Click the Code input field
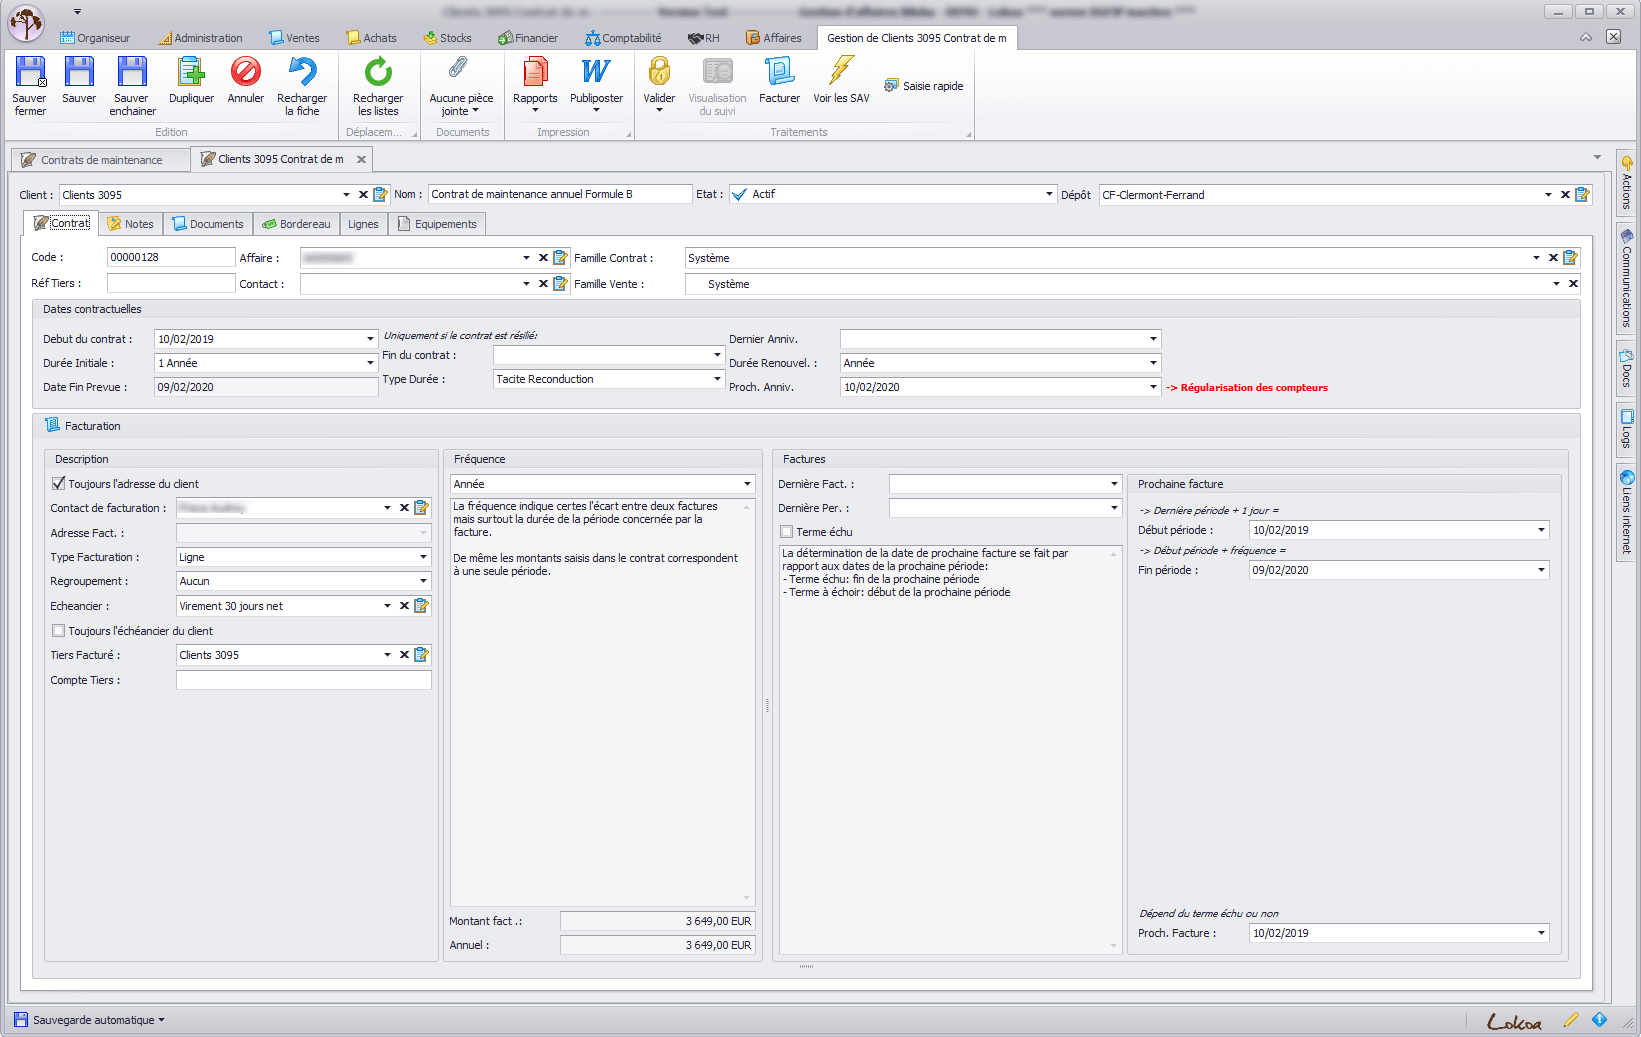The height and width of the screenshot is (1037, 1641). click(170, 257)
